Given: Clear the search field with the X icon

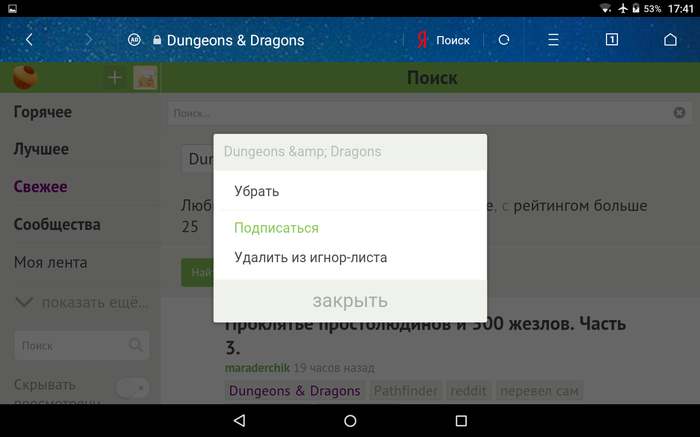Looking at the screenshot, I should [x=679, y=113].
